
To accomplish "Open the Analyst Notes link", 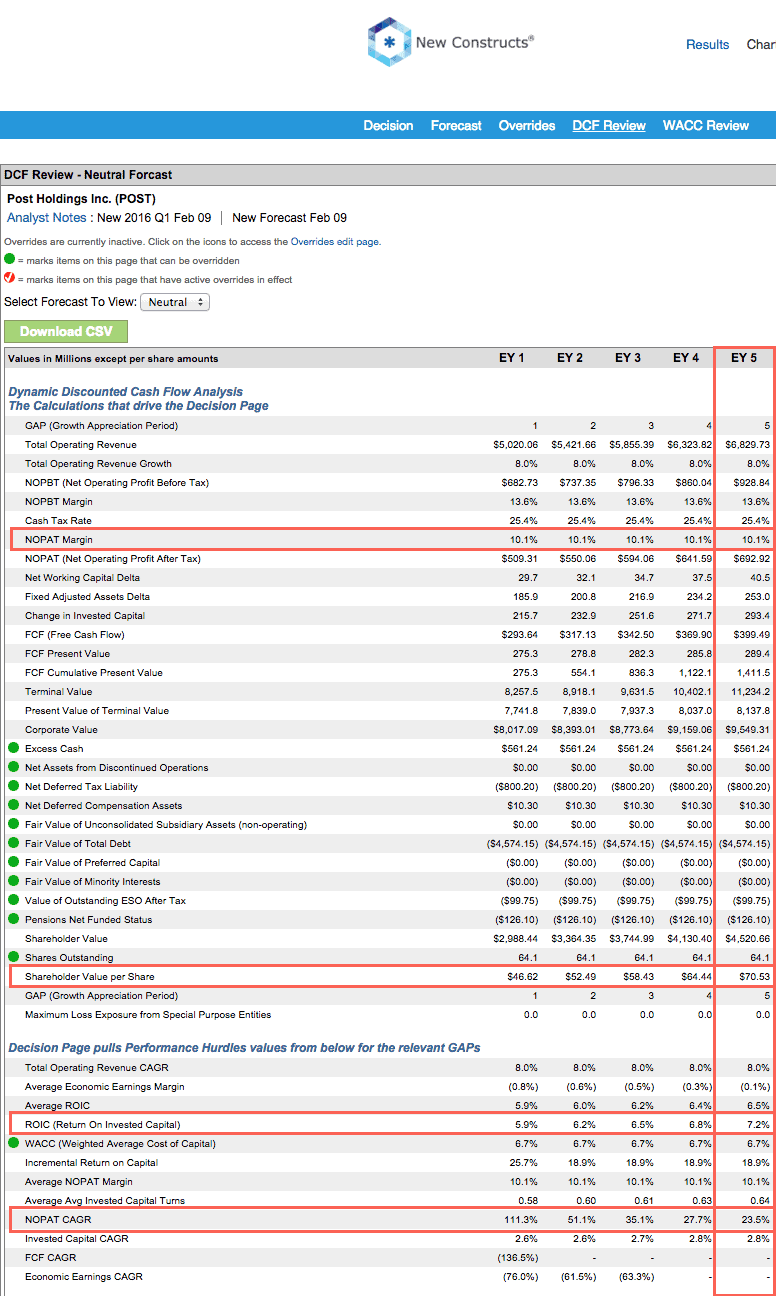I will coord(47,217).
